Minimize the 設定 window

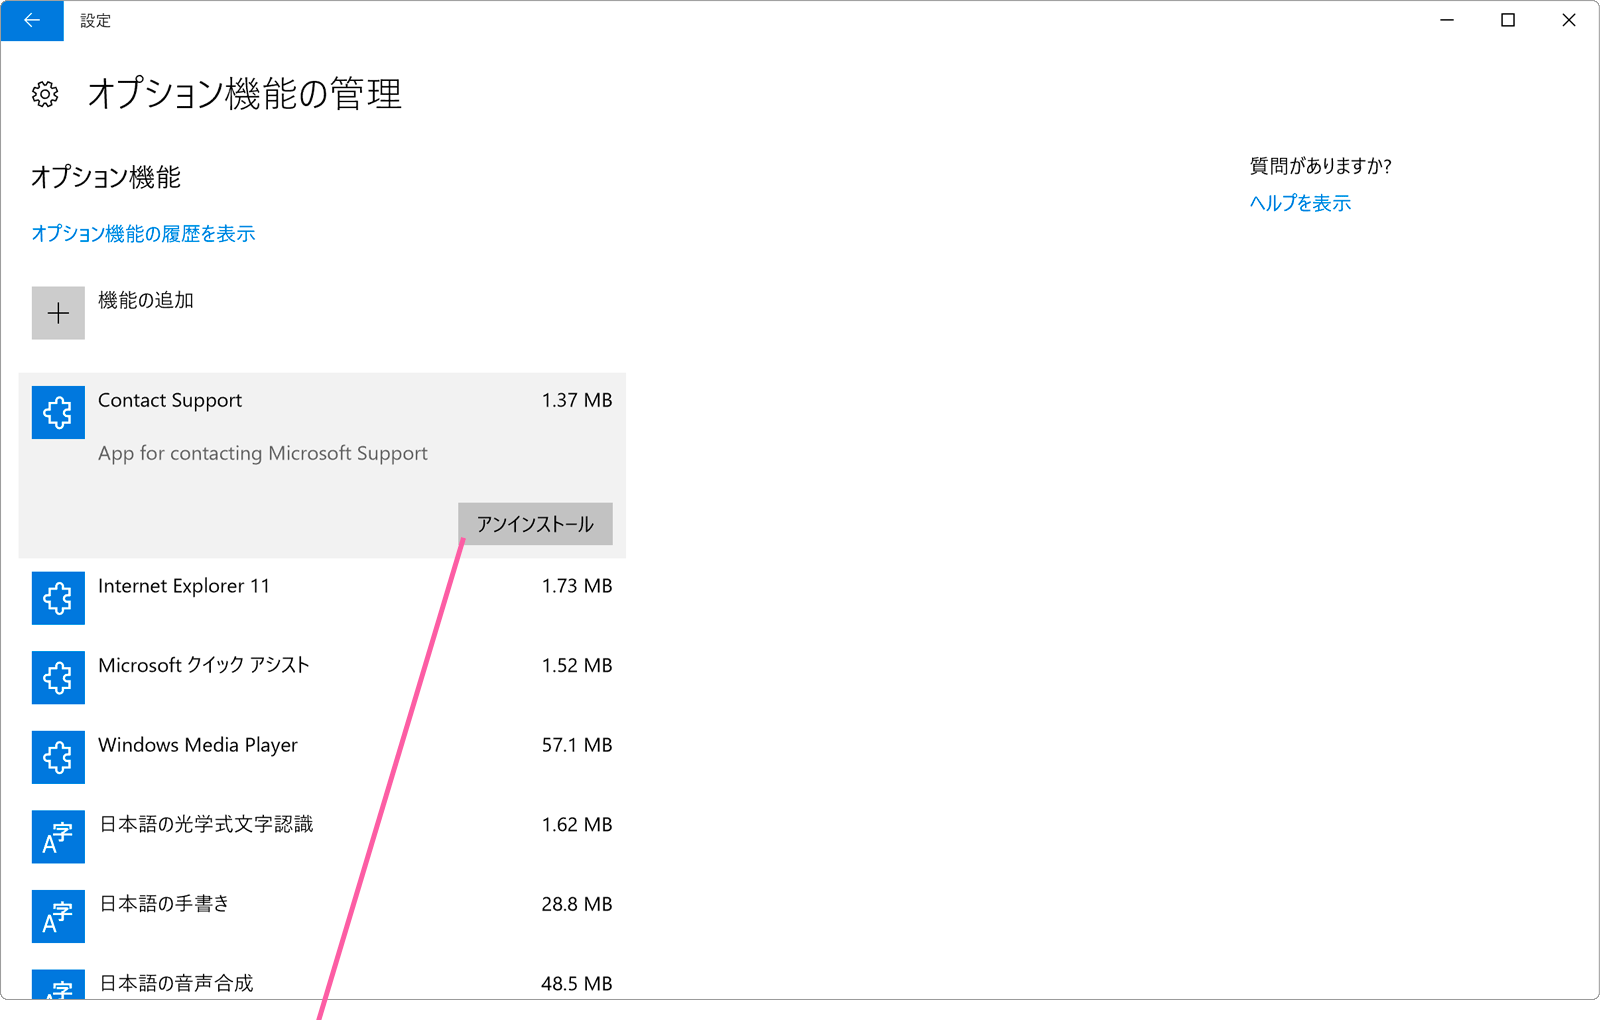point(1447,20)
